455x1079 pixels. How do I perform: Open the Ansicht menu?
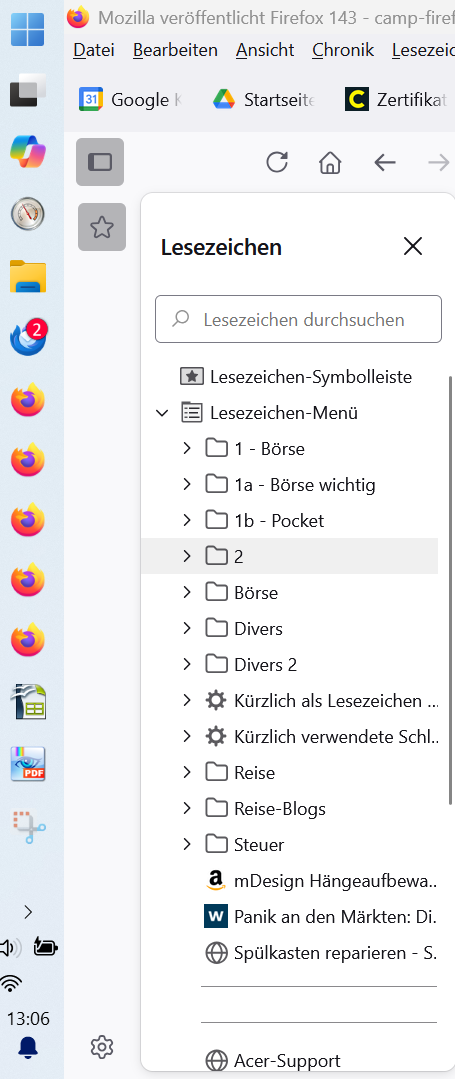coord(265,50)
